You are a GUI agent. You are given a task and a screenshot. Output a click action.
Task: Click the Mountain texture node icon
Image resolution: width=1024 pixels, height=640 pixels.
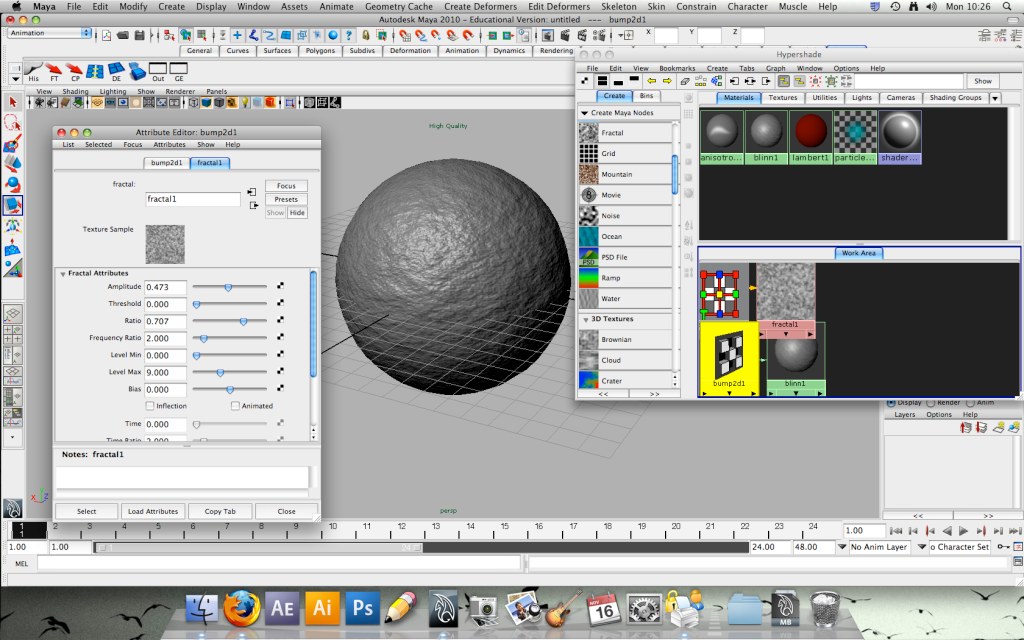[x=589, y=174]
